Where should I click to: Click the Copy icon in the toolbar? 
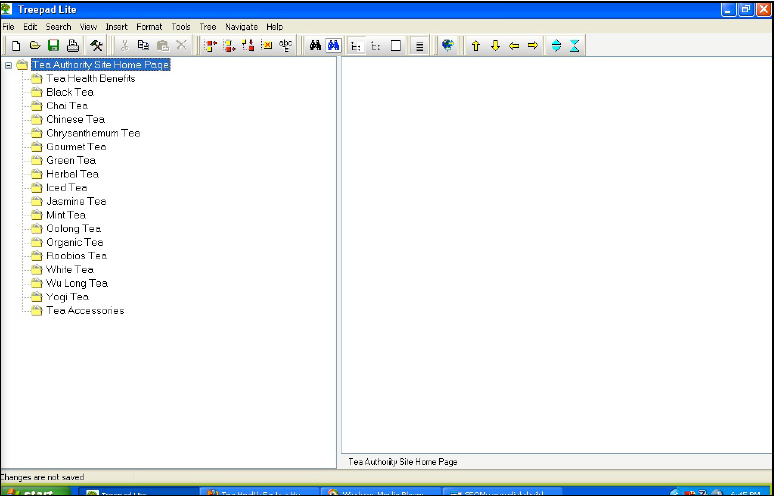[143, 46]
